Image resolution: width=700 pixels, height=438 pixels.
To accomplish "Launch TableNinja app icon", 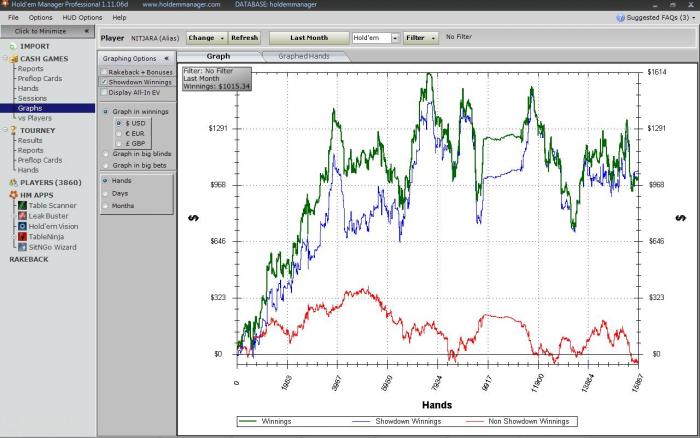I will pyautogui.click(x=22, y=237).
